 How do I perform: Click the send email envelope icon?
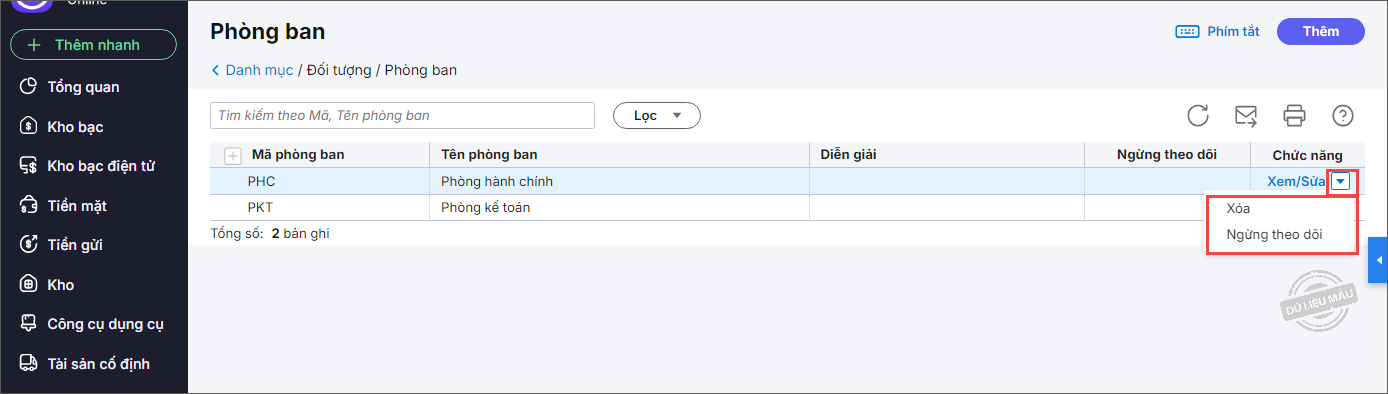pyautogui.click(x=1246, y=116)
